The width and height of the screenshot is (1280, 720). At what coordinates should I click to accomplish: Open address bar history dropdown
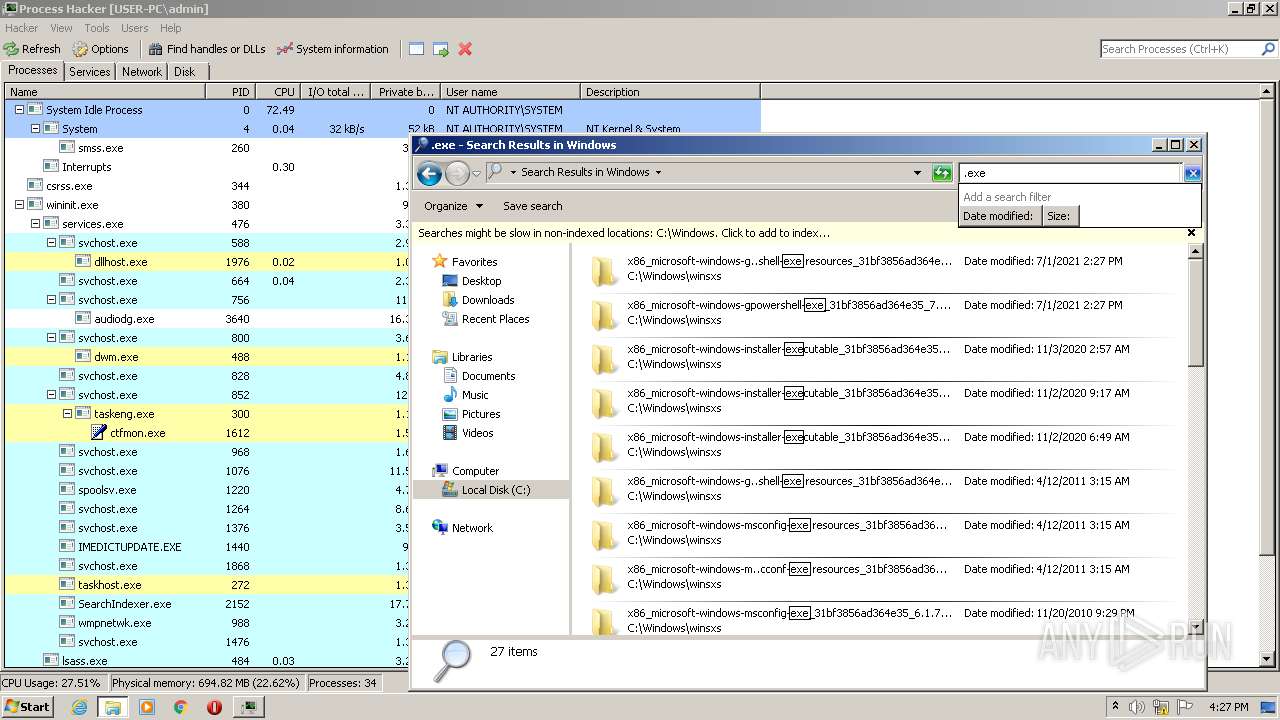[x=917, y=173]
